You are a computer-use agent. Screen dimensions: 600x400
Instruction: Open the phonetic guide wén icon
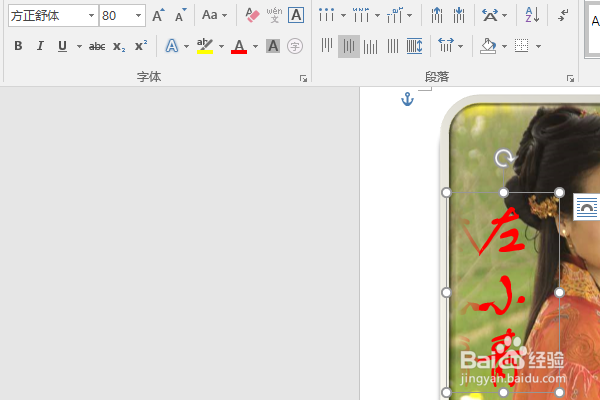tap(274, 15)
